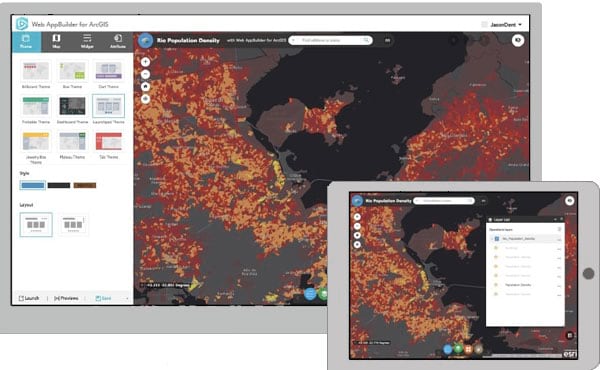Click the Launch button
The width and height of the screenshot is (600, 370).
29,298
